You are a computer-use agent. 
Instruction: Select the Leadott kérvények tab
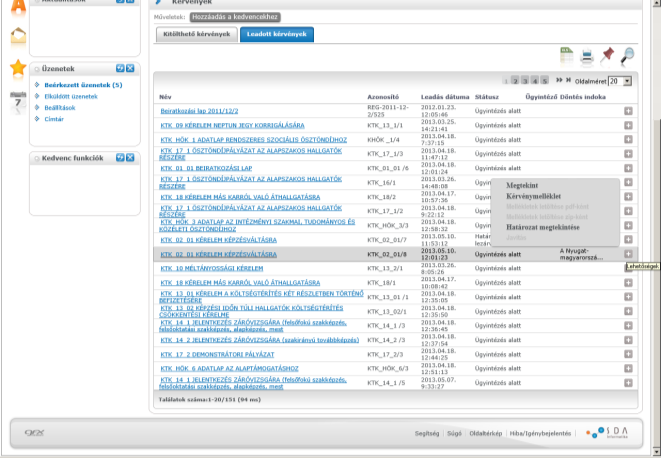pos(277,34)
